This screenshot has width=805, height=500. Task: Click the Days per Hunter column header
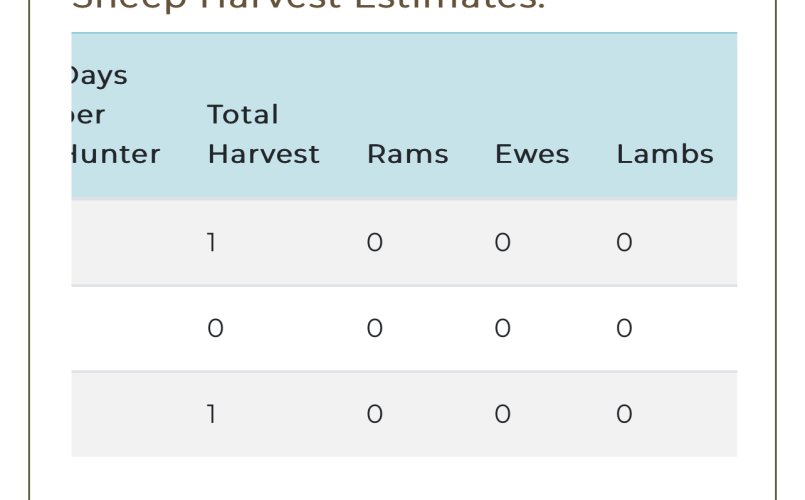pos(116,115)
